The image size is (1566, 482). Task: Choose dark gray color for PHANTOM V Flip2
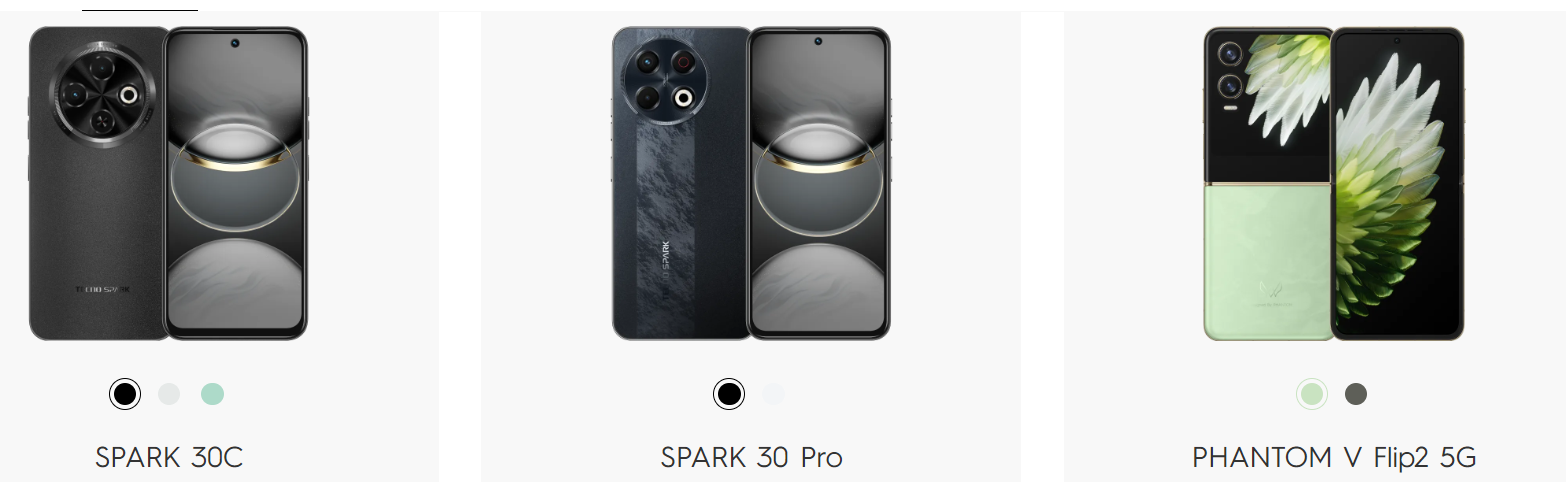pos(1356,394)
